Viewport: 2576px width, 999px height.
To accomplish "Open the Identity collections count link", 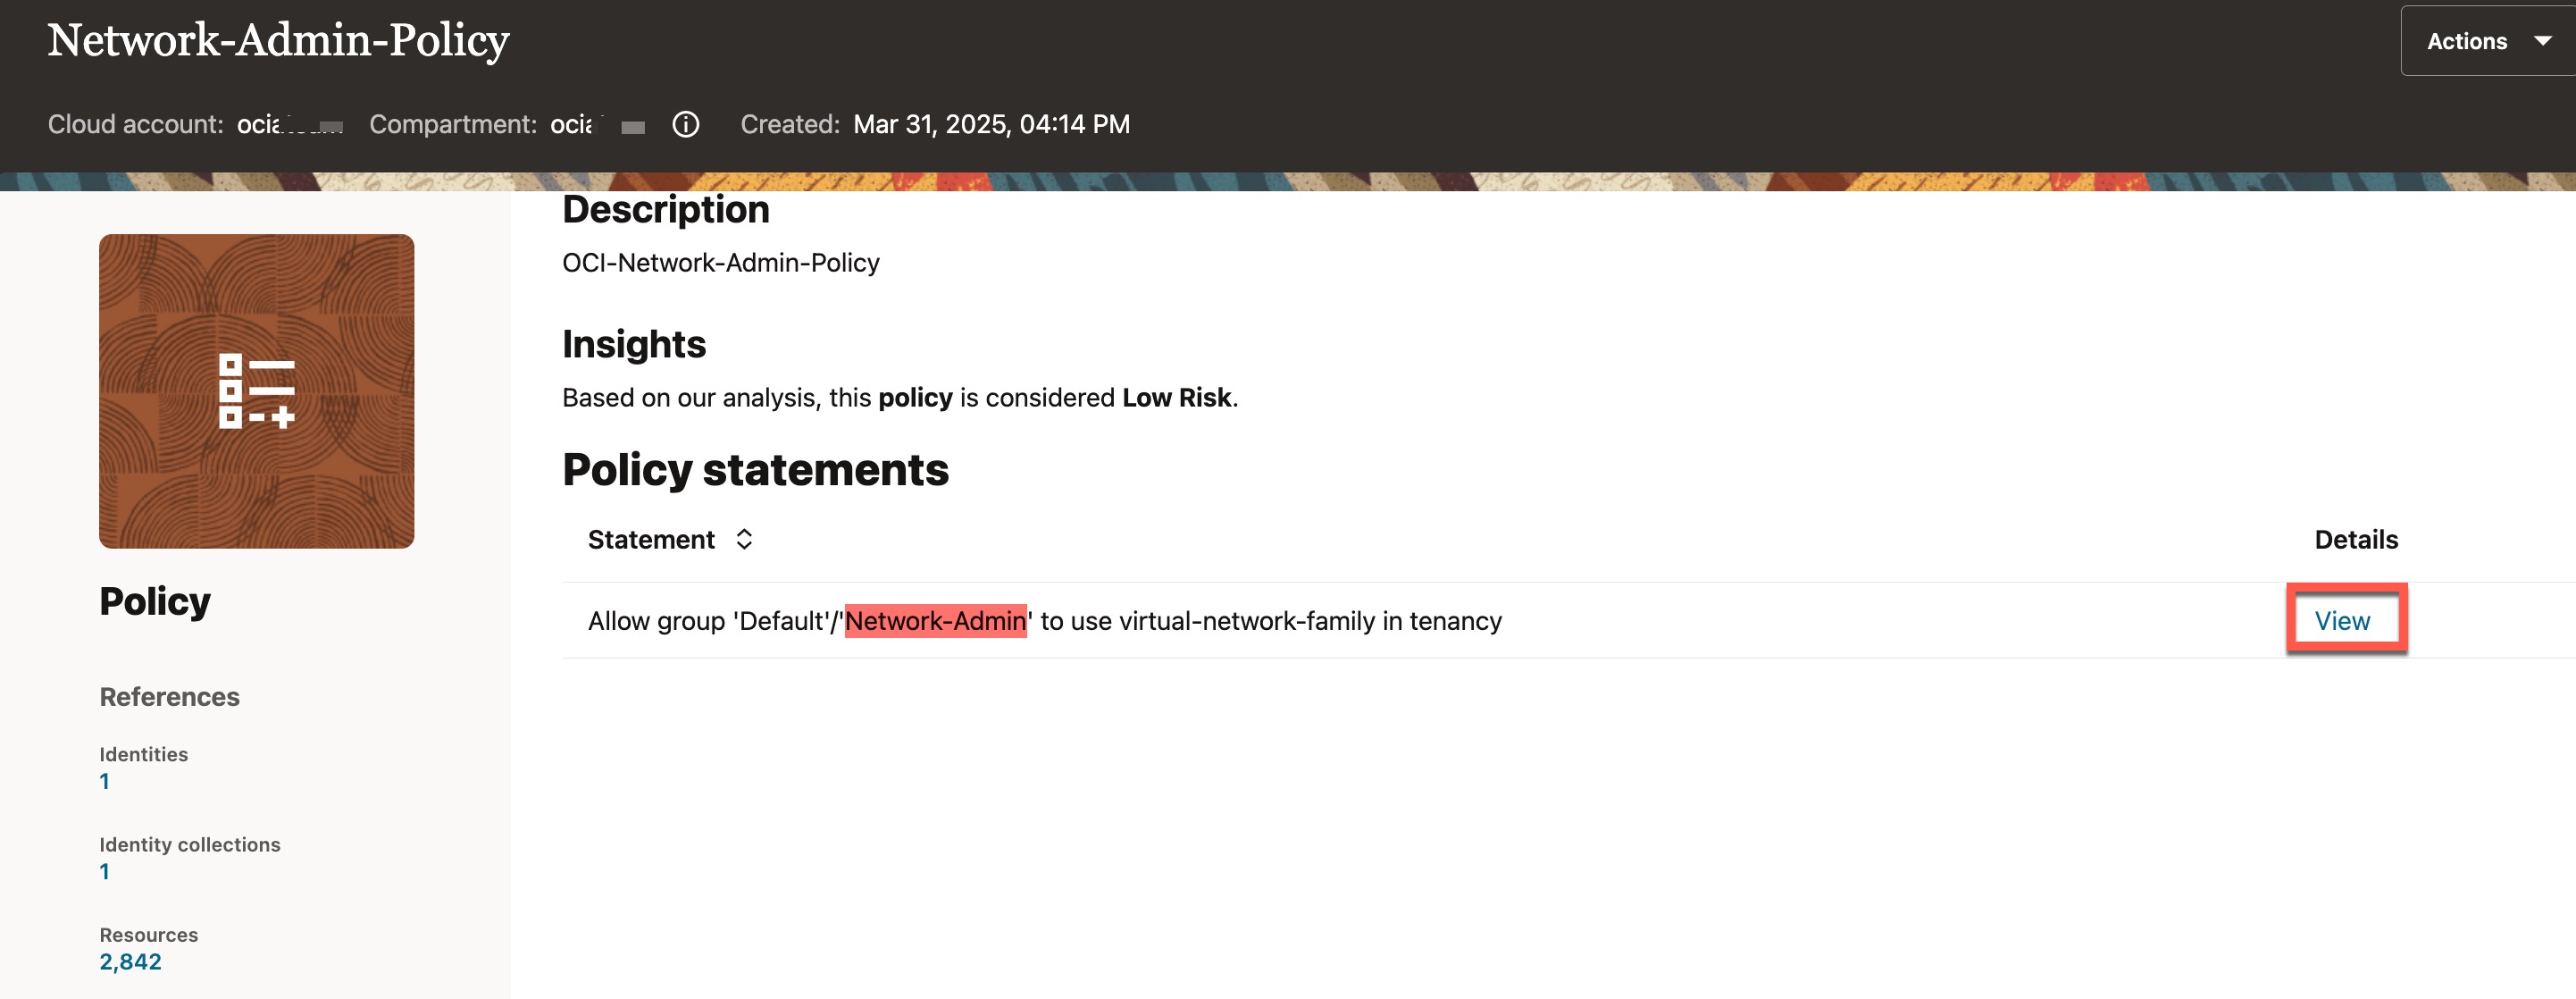I will [x=104, y=871].
